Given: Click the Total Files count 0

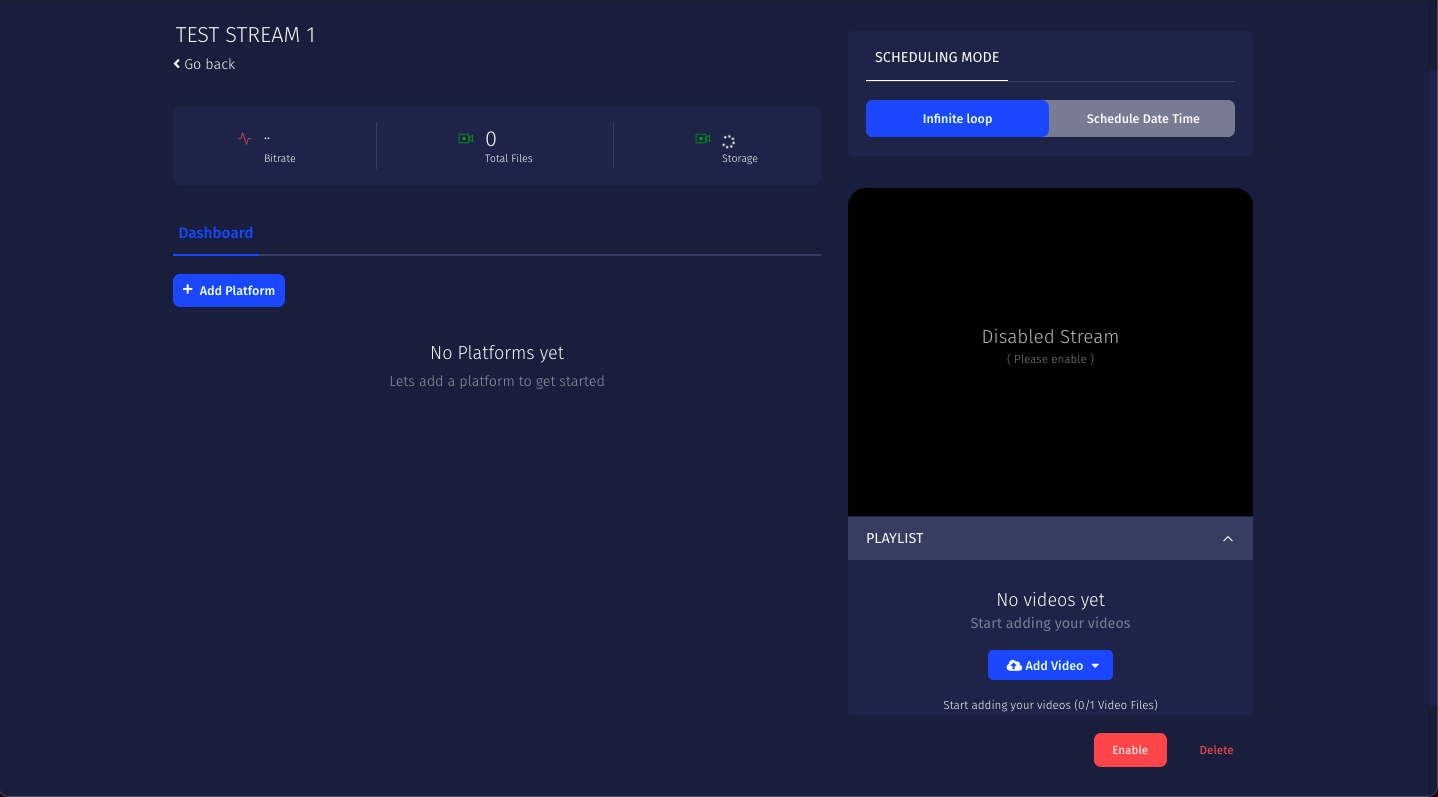Looking at the screenshot, I should pyautogui.click(x=491, y=139).
